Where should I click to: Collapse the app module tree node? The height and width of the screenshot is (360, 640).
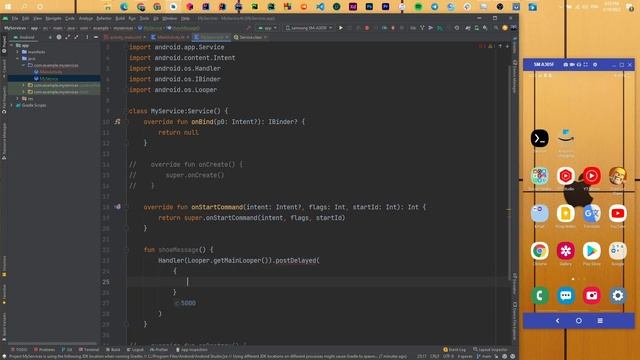click(x=11, y=45)
